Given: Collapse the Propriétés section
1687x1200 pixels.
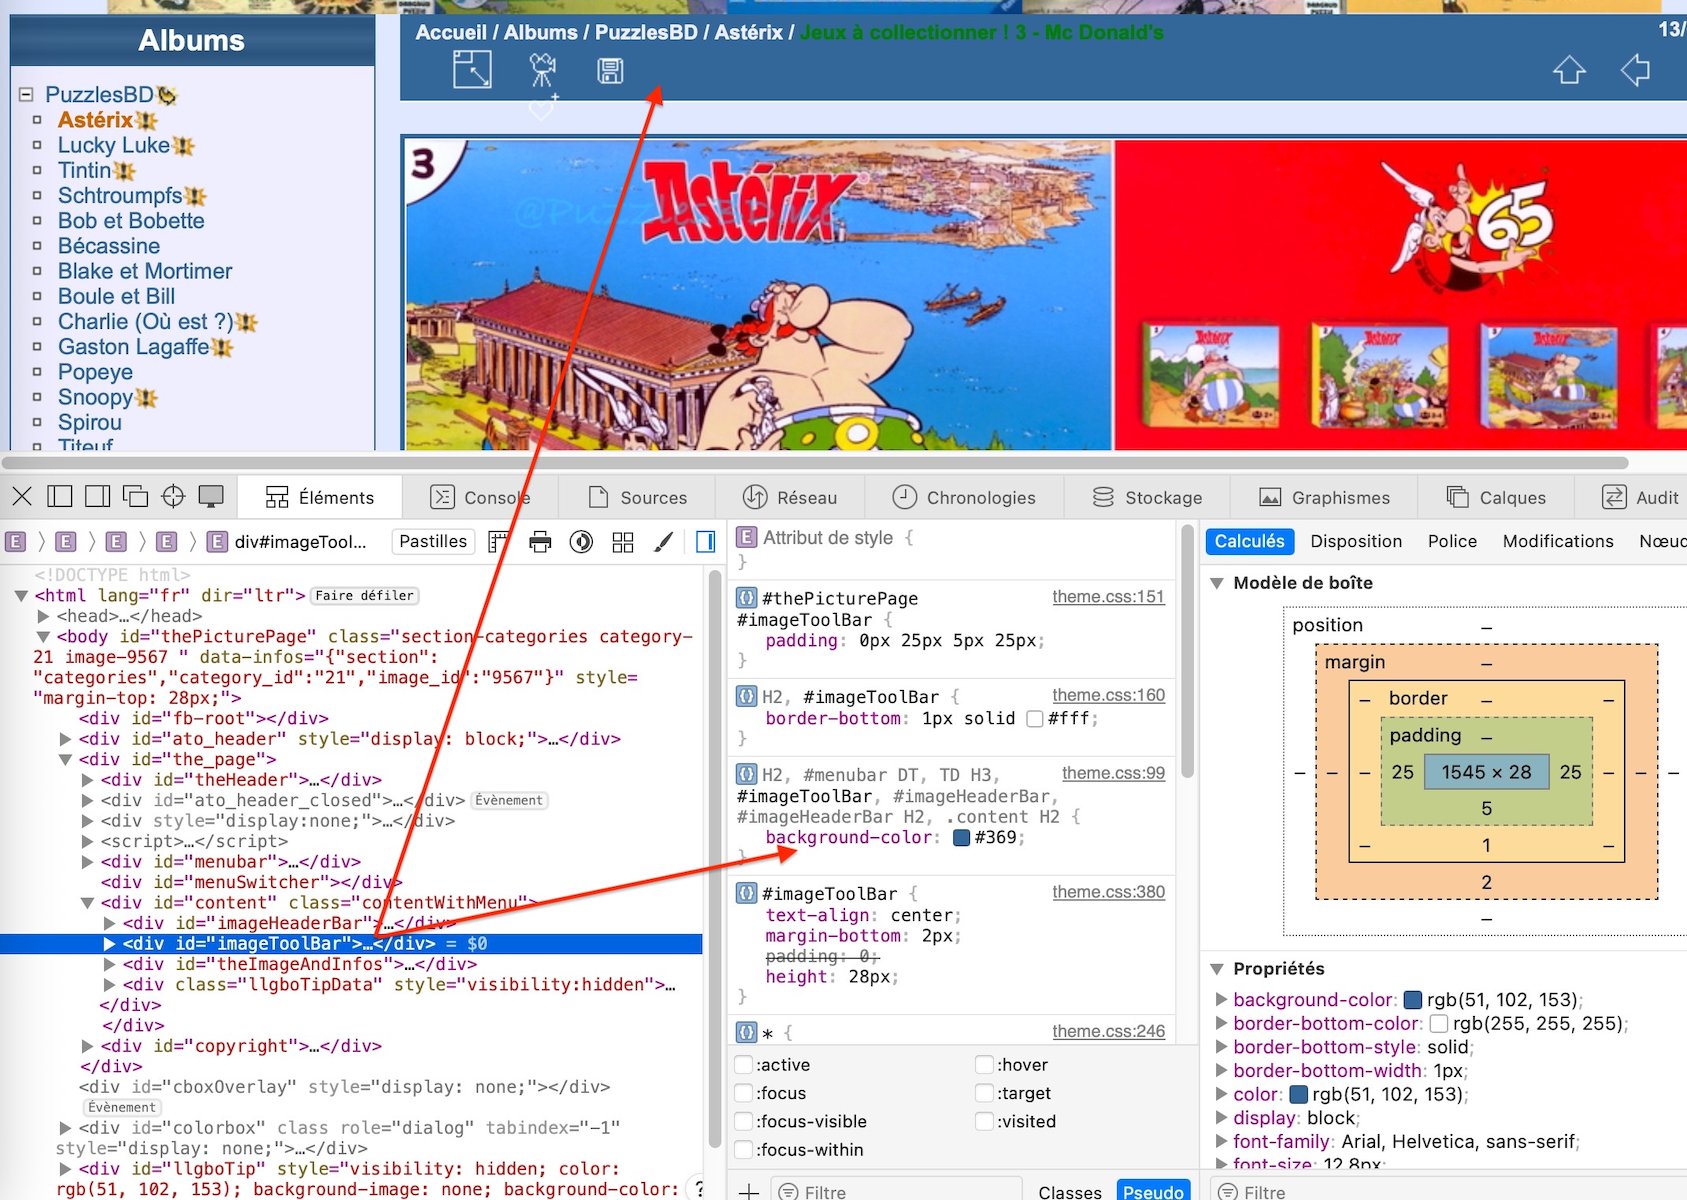Looking at the screenshot, I should 1217,969.
